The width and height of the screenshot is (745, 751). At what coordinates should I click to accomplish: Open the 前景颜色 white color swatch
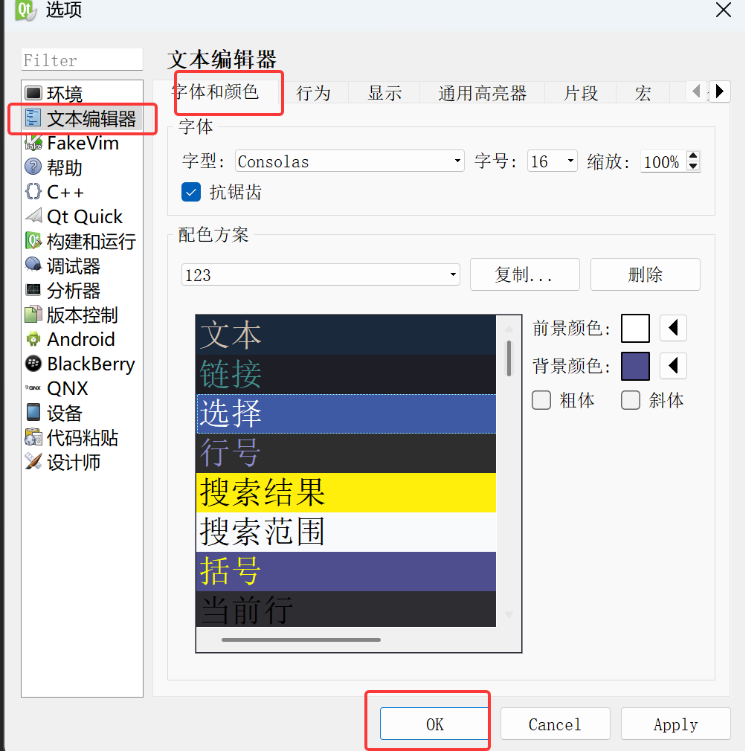point(635,328)
